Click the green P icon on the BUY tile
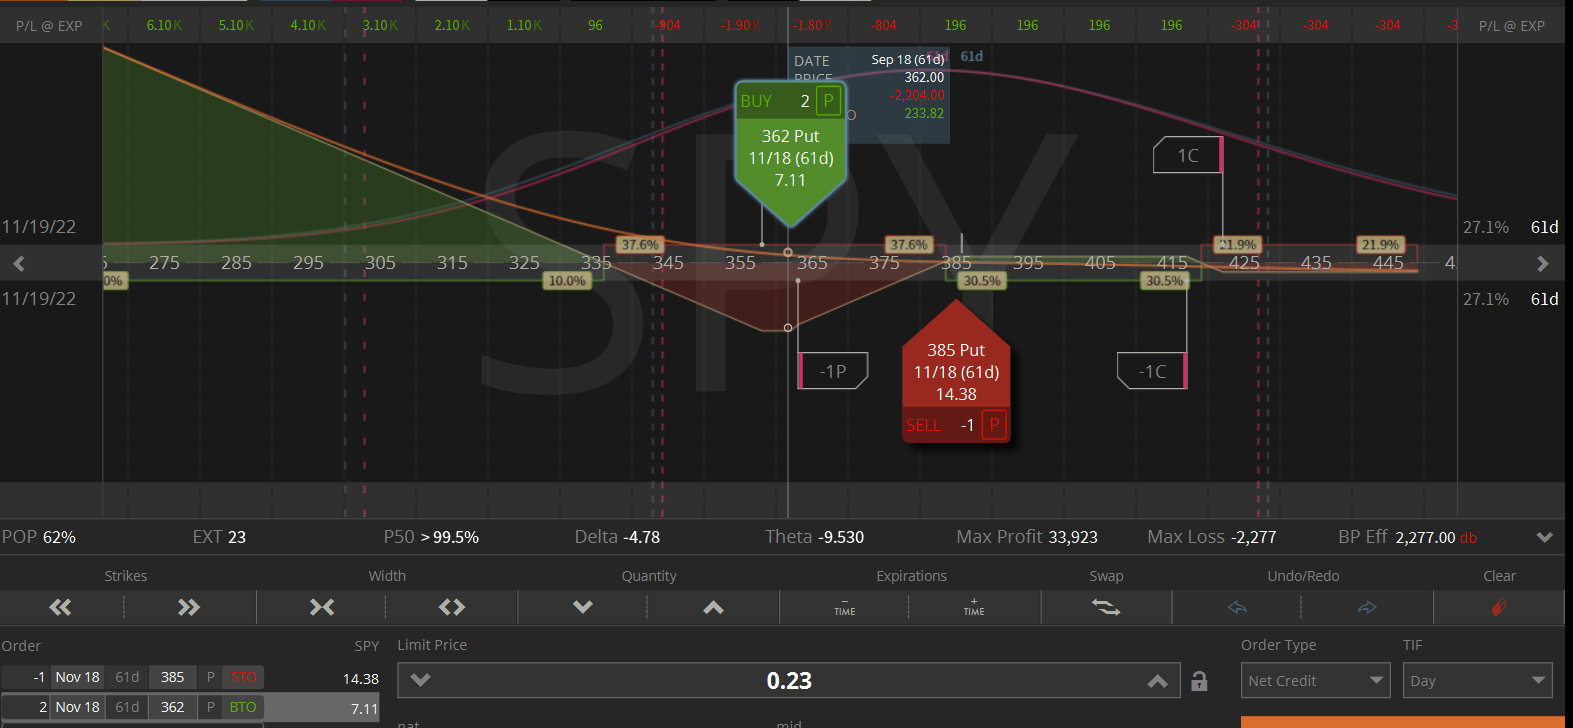 coord(828,101)
